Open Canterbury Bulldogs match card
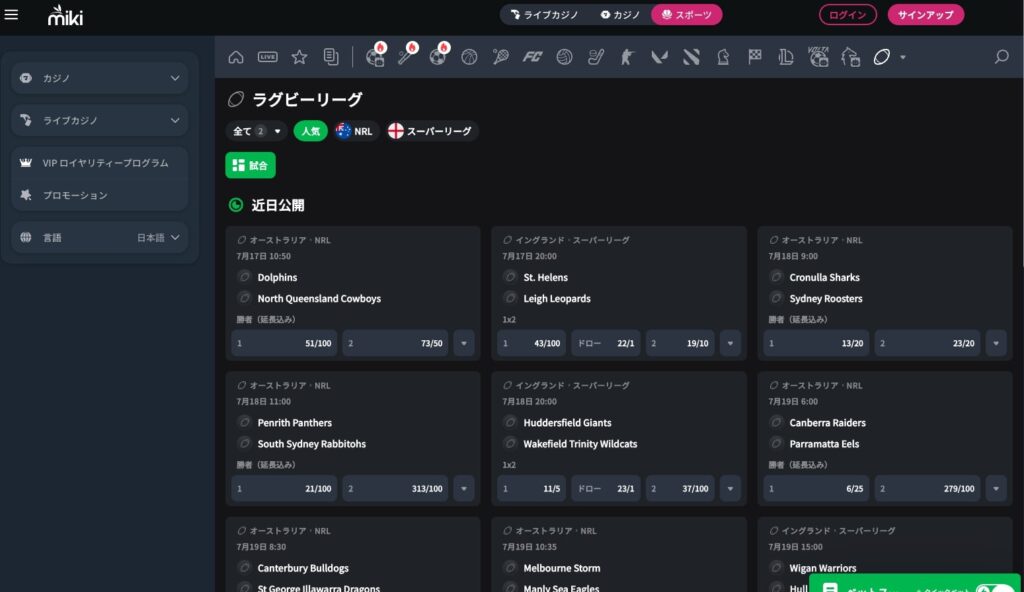The image size is (1024, 592). 353,555
